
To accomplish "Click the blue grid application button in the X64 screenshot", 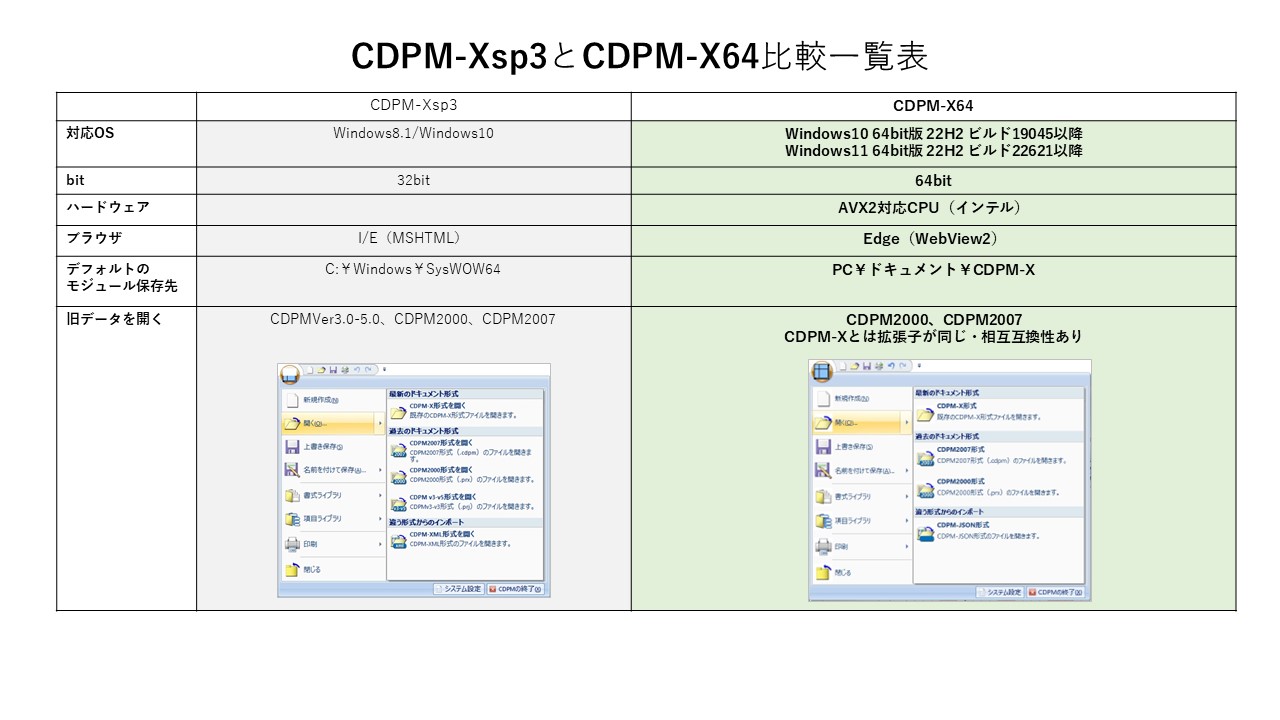I will tap(823, 370).
